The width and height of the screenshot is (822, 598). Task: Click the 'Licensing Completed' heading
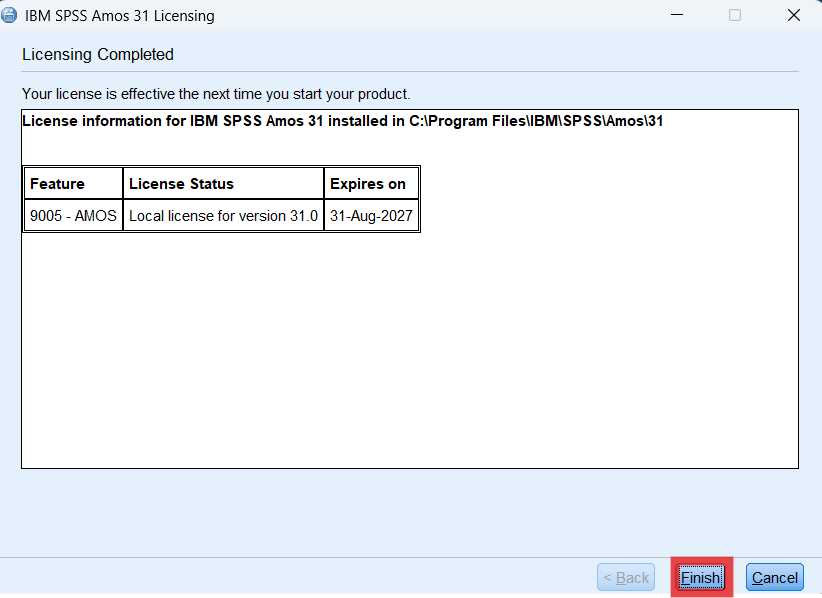[98, 55]
